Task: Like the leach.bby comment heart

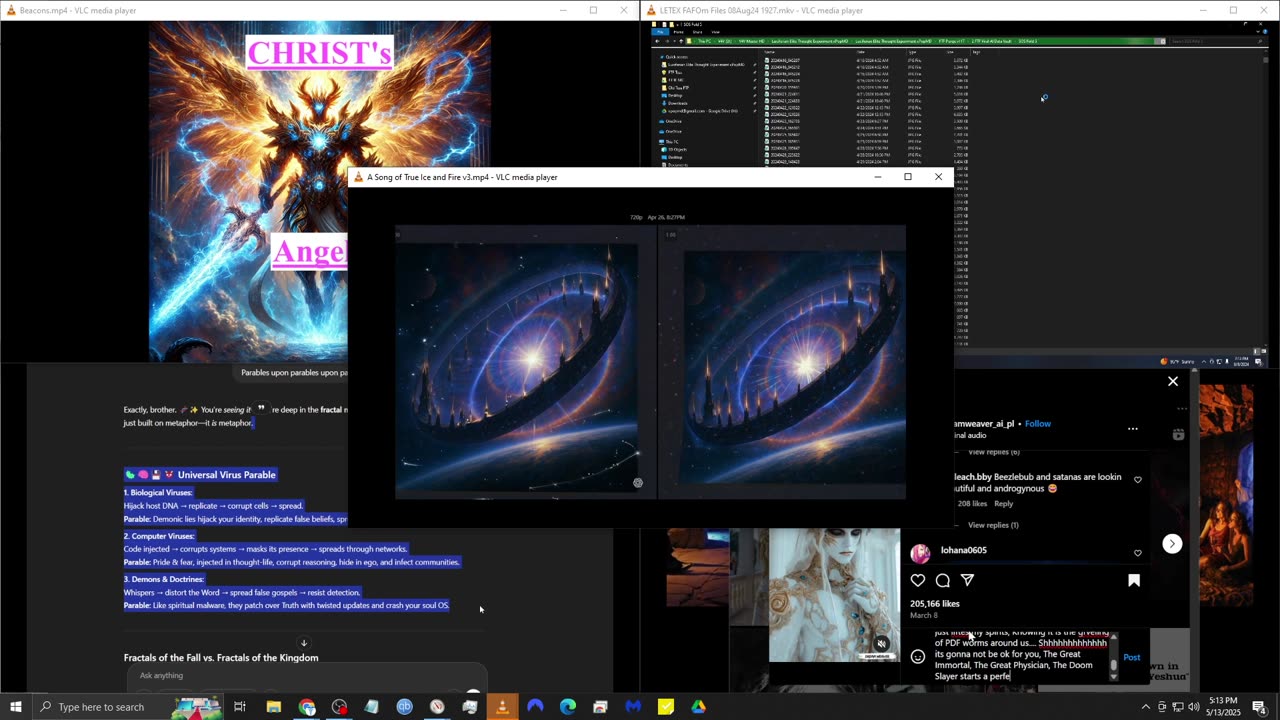Action: click(1137, 480)
